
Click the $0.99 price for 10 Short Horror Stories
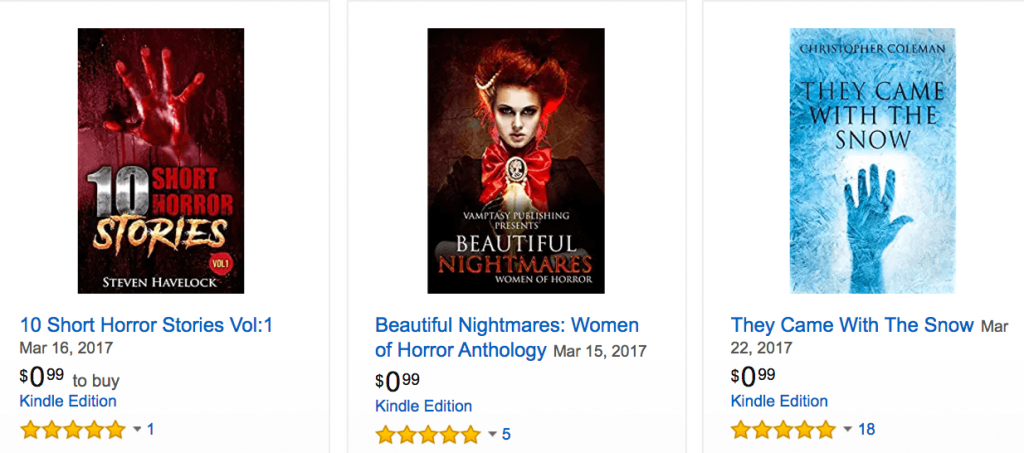click(40, 377)
